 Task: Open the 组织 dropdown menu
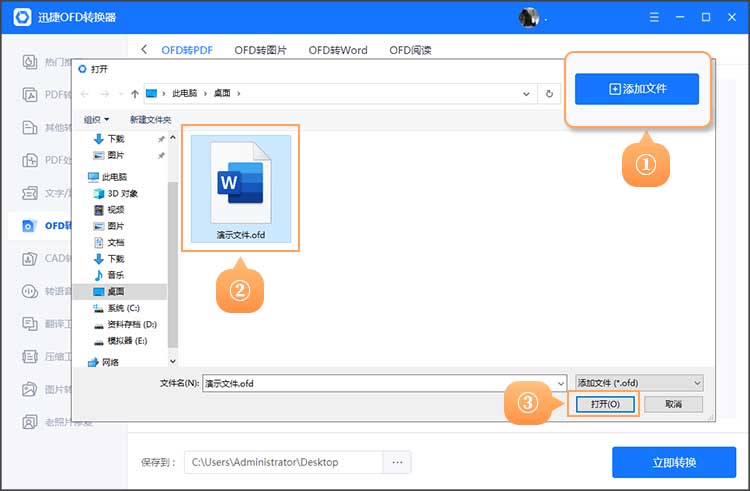pyautogui.click(x=96, y=120)
